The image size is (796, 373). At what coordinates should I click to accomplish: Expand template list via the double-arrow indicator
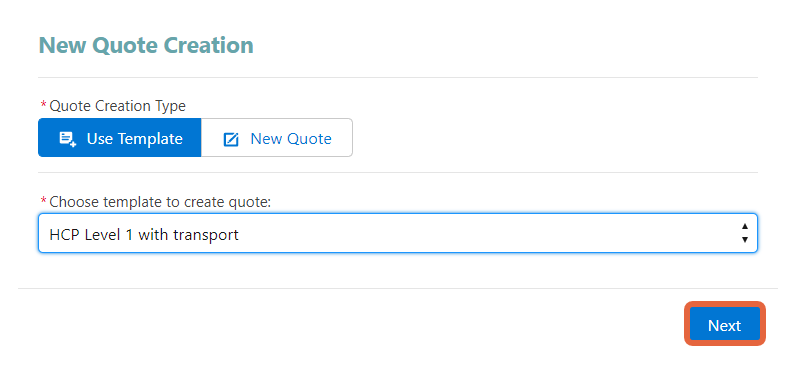coord(745,233)
